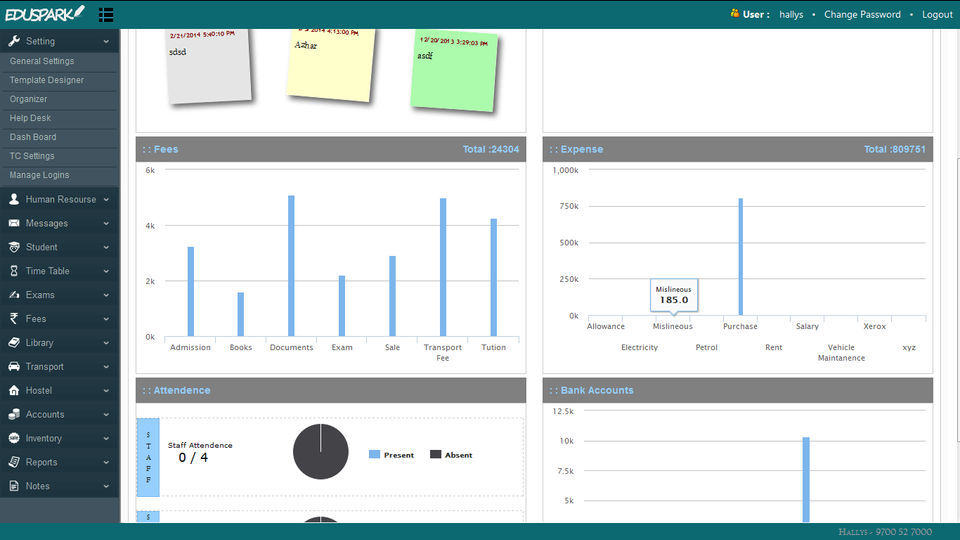The image size is (960, 540).
Task: Click the Inventory icon in sidebar
Action: (x=14, y=438)
